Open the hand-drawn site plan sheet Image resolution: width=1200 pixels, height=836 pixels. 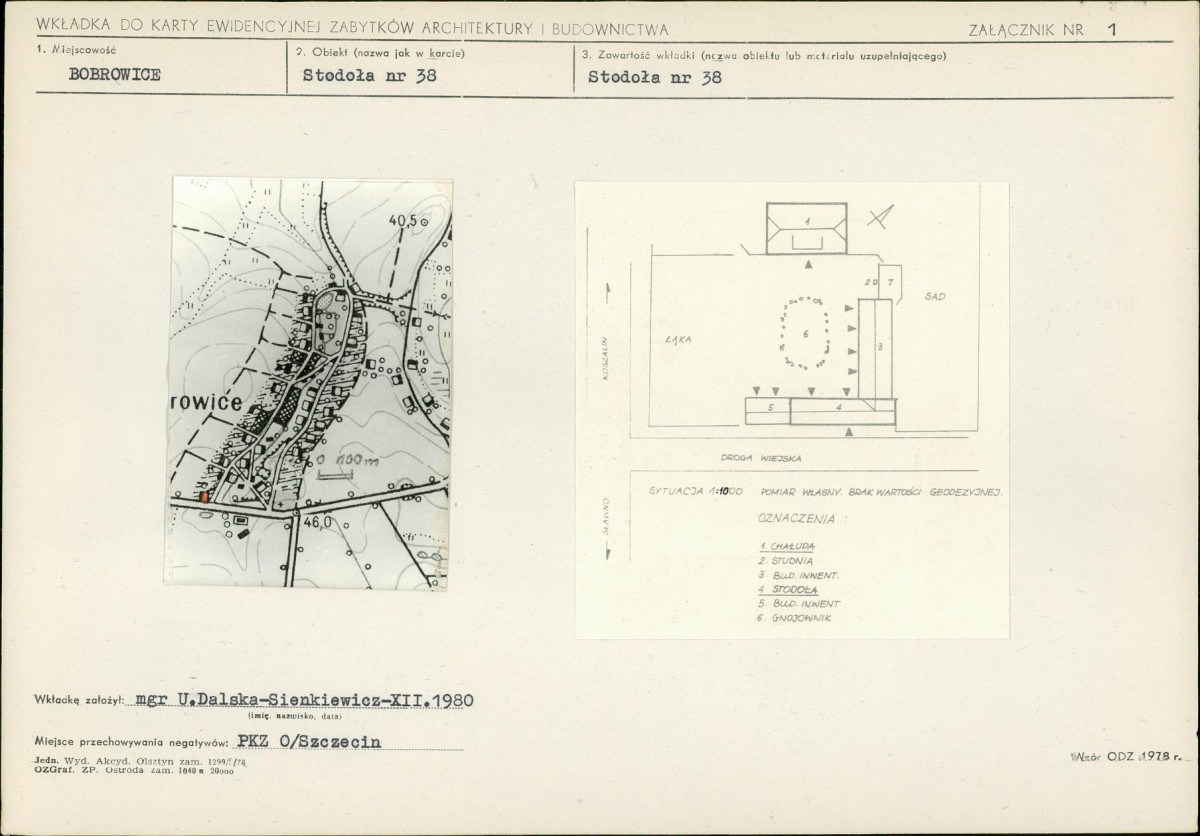[x=792, y=410]
